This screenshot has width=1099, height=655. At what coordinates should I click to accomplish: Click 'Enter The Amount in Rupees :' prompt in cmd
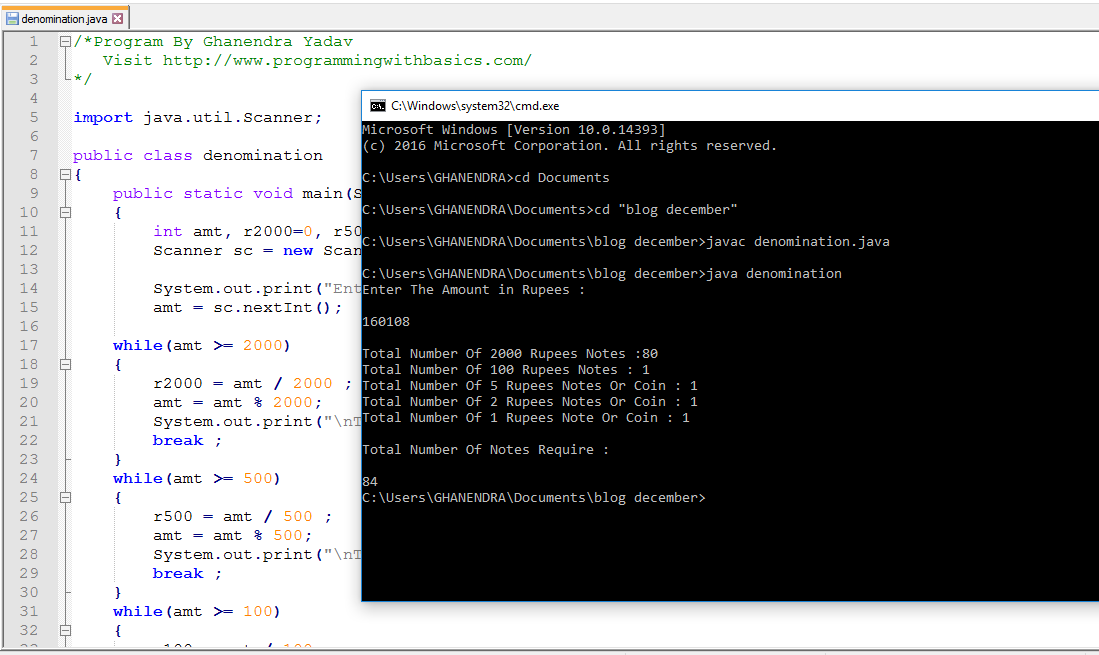(x=473, y=290)
